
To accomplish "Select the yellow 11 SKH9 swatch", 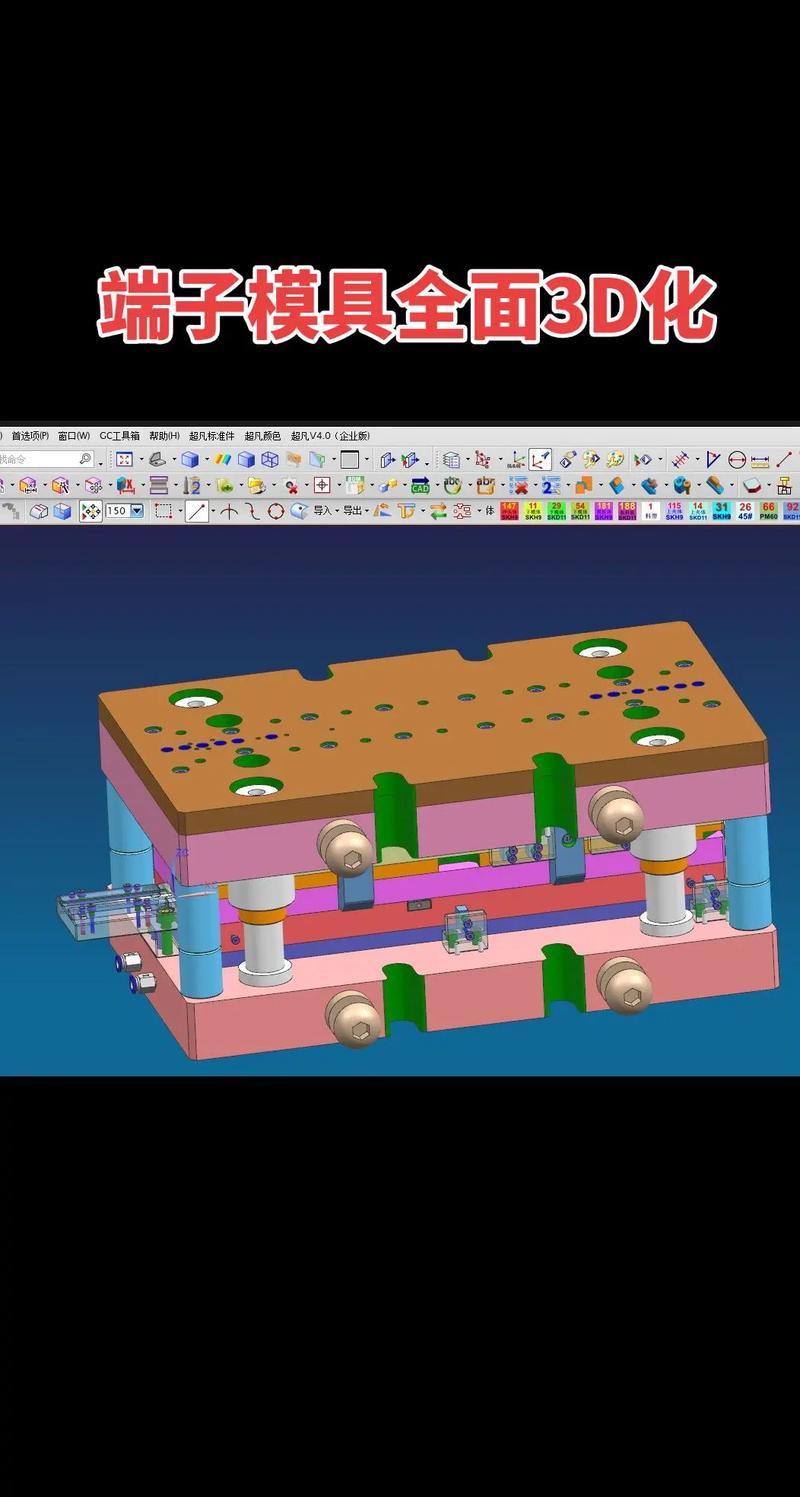I will pos(533,511).
